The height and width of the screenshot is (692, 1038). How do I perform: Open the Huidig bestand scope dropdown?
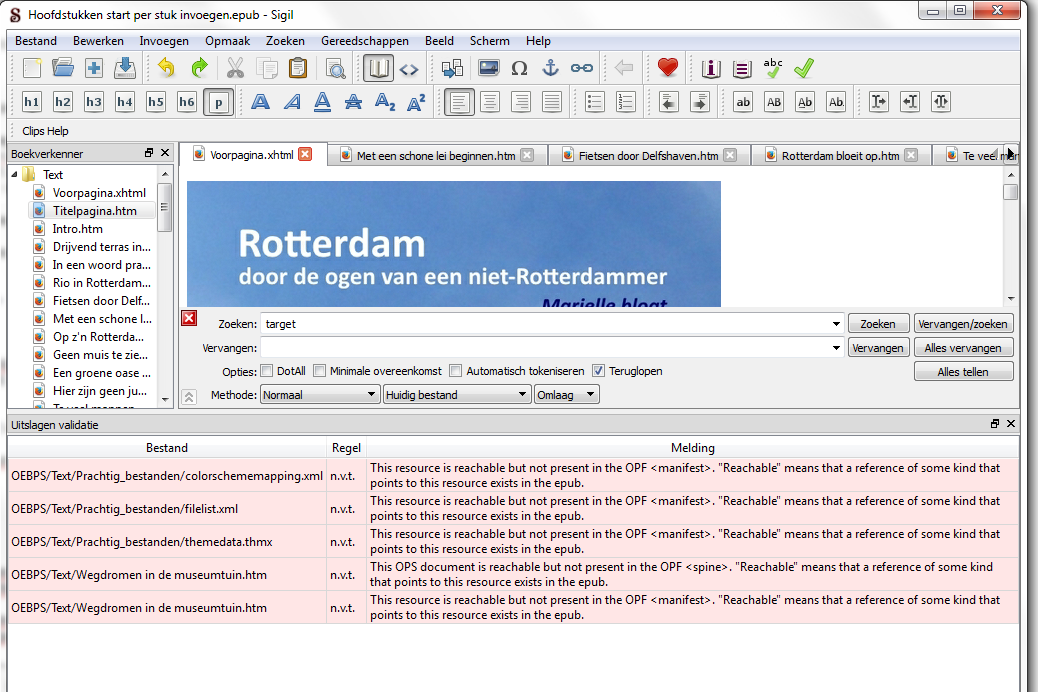point(457,395)
